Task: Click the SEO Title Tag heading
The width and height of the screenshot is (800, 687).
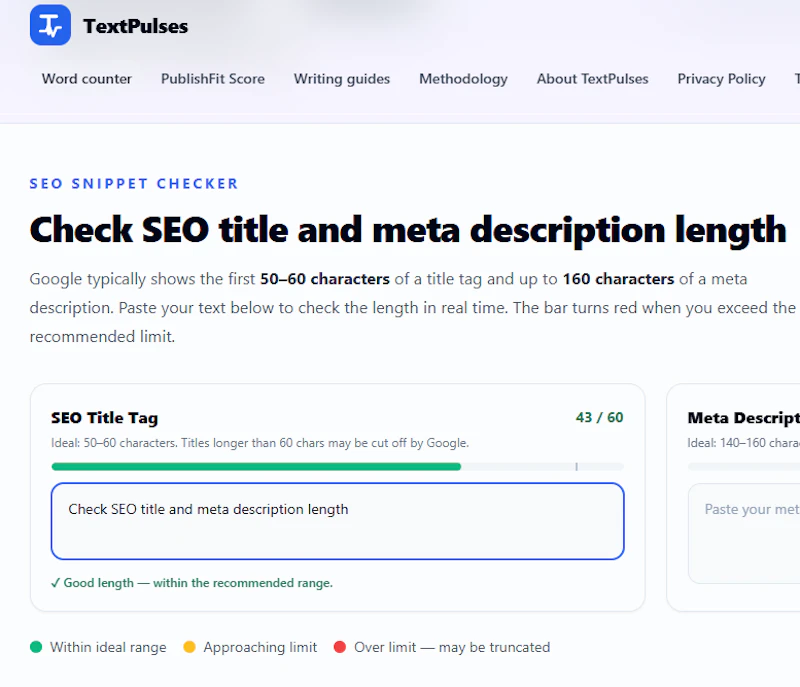Action: click(x=105, y=418)
